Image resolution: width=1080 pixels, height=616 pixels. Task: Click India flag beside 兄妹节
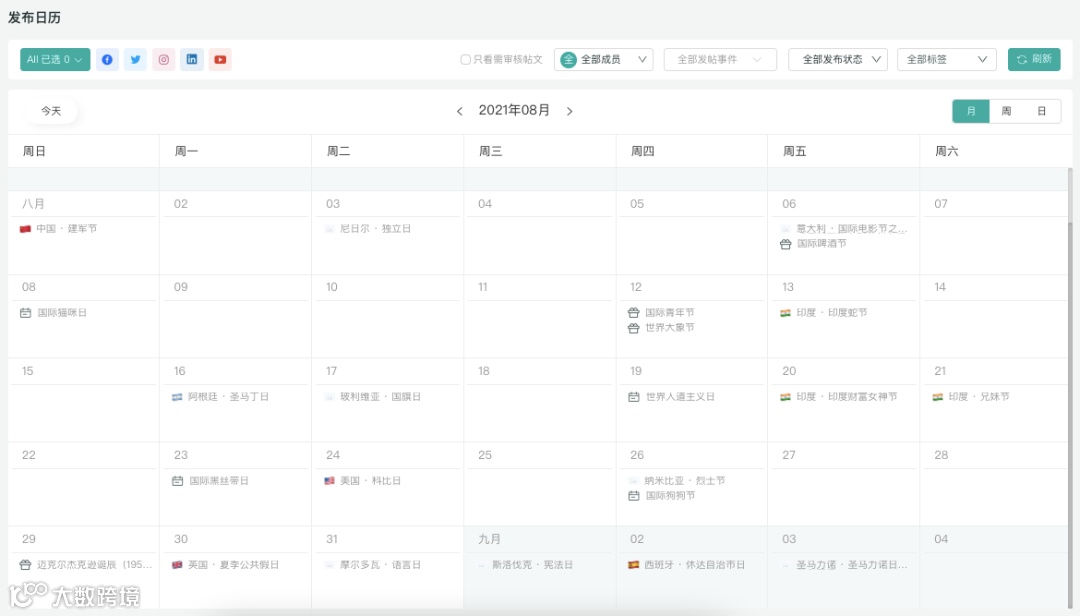coord(937,397)
